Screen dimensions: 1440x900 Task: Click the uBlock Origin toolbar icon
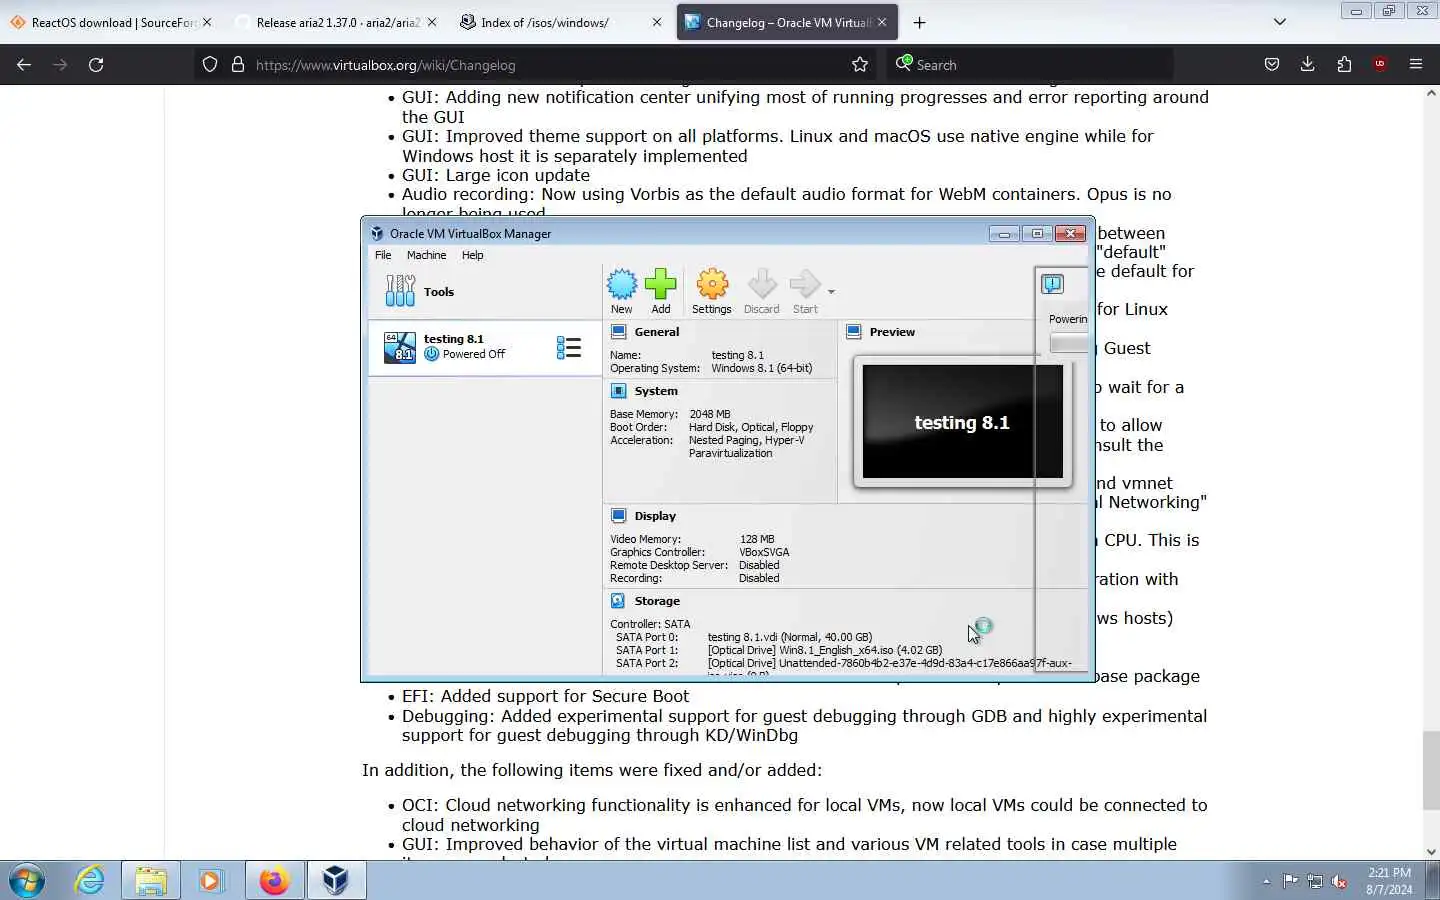click(x=1380, y=64)
